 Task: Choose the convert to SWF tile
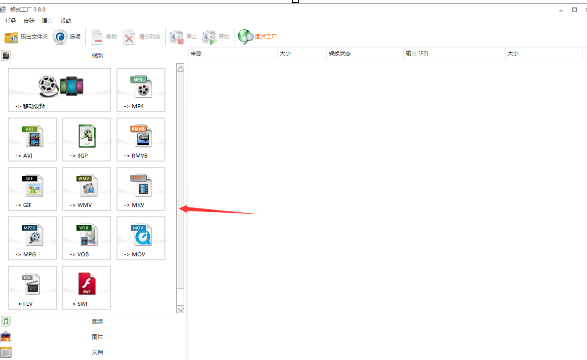point(86,288)
